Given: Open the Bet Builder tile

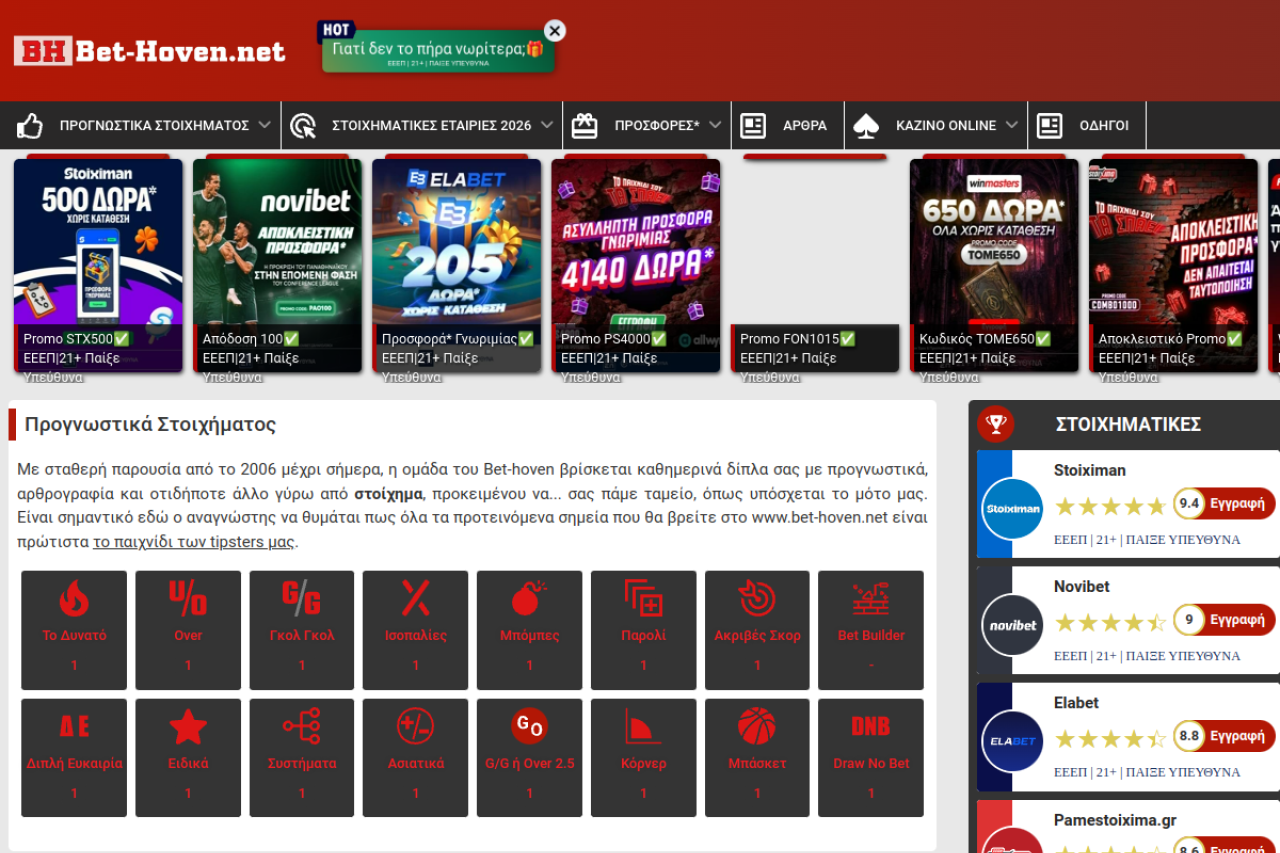Looking at the screenshot, I should tap(871, 630).
